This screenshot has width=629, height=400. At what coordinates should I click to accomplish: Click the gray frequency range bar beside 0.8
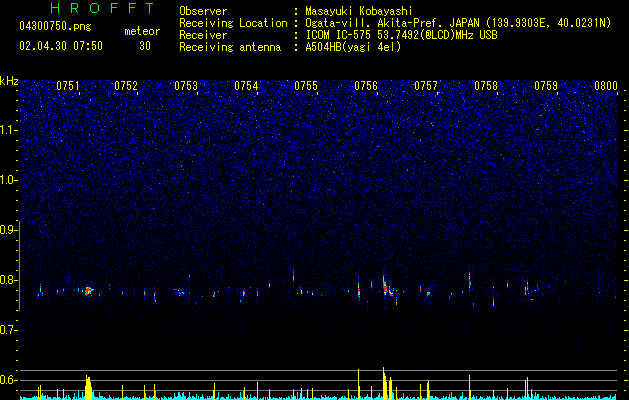20,266
